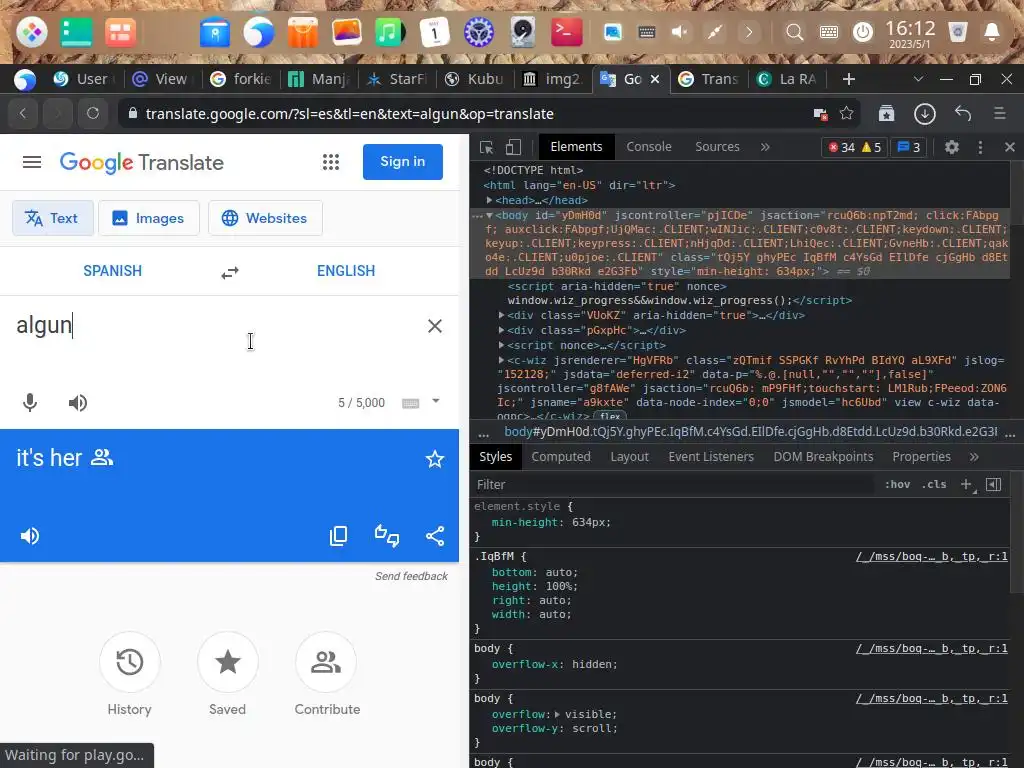
Task: Show more Styles sidebar tabs chevron
Action: coord(974,457)
